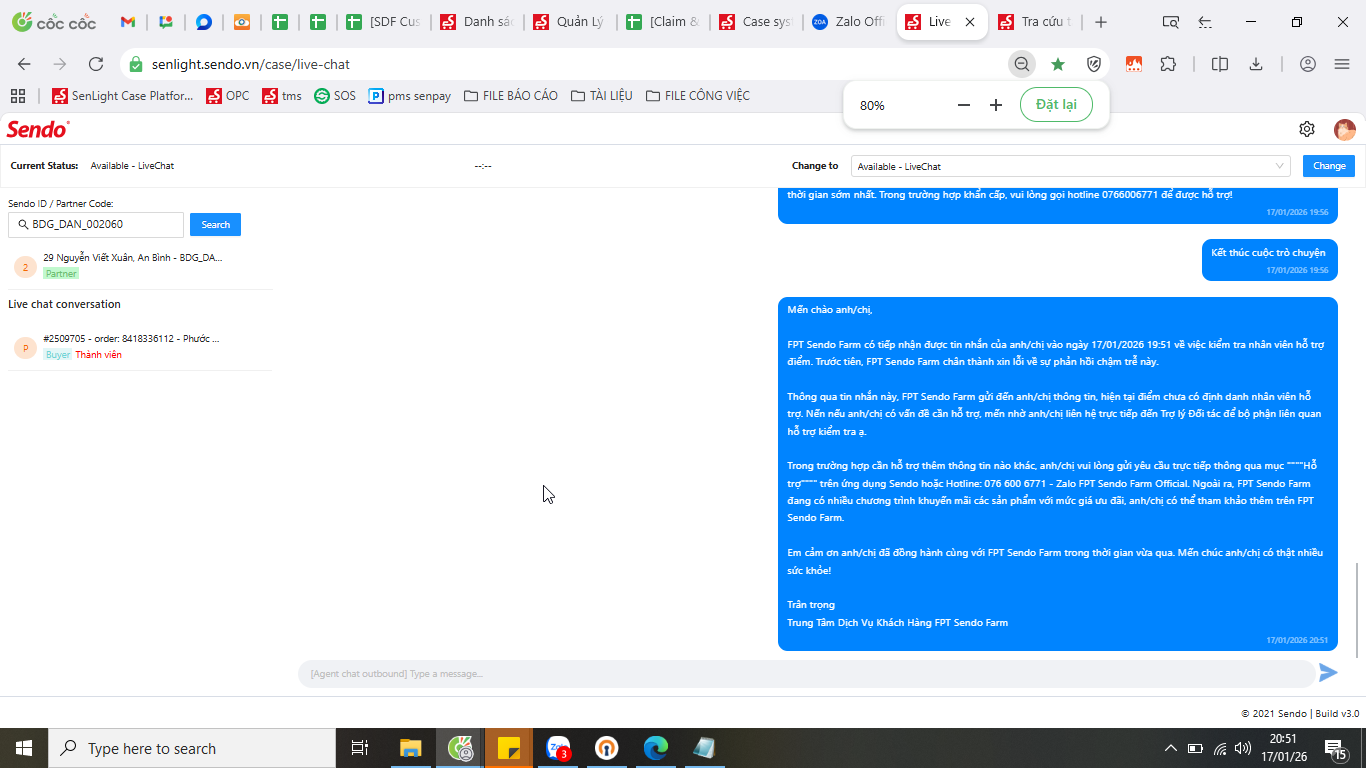Open the Gmail pinned tab
This screenshot has width=1366, height=768.
coord(127,22)
